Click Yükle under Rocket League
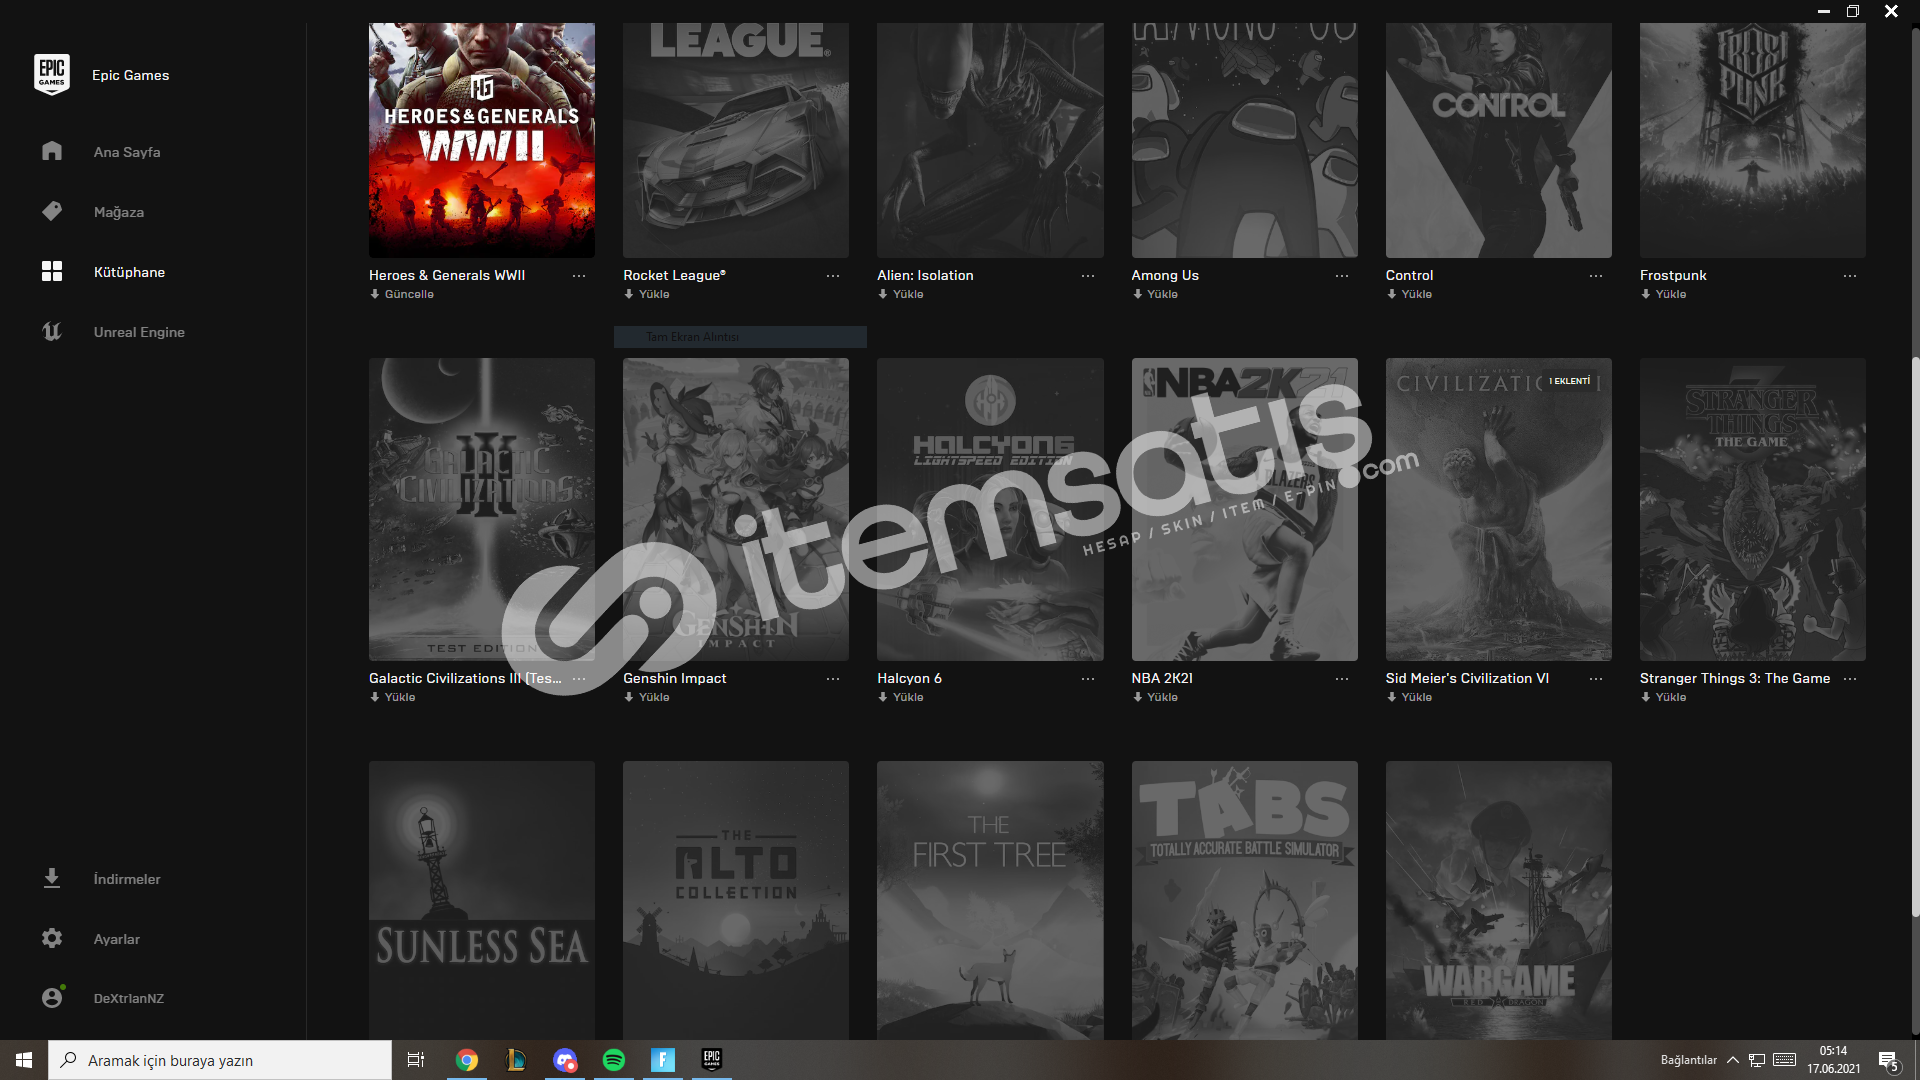This screenshot has width=1920, height=1080. (x=647, y=294)
